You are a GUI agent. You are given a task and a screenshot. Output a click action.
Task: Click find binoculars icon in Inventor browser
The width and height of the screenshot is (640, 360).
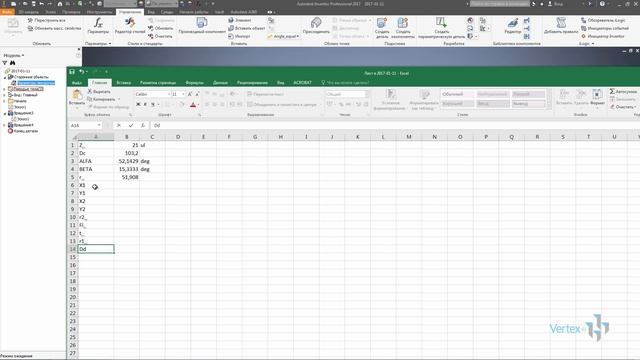13,63
